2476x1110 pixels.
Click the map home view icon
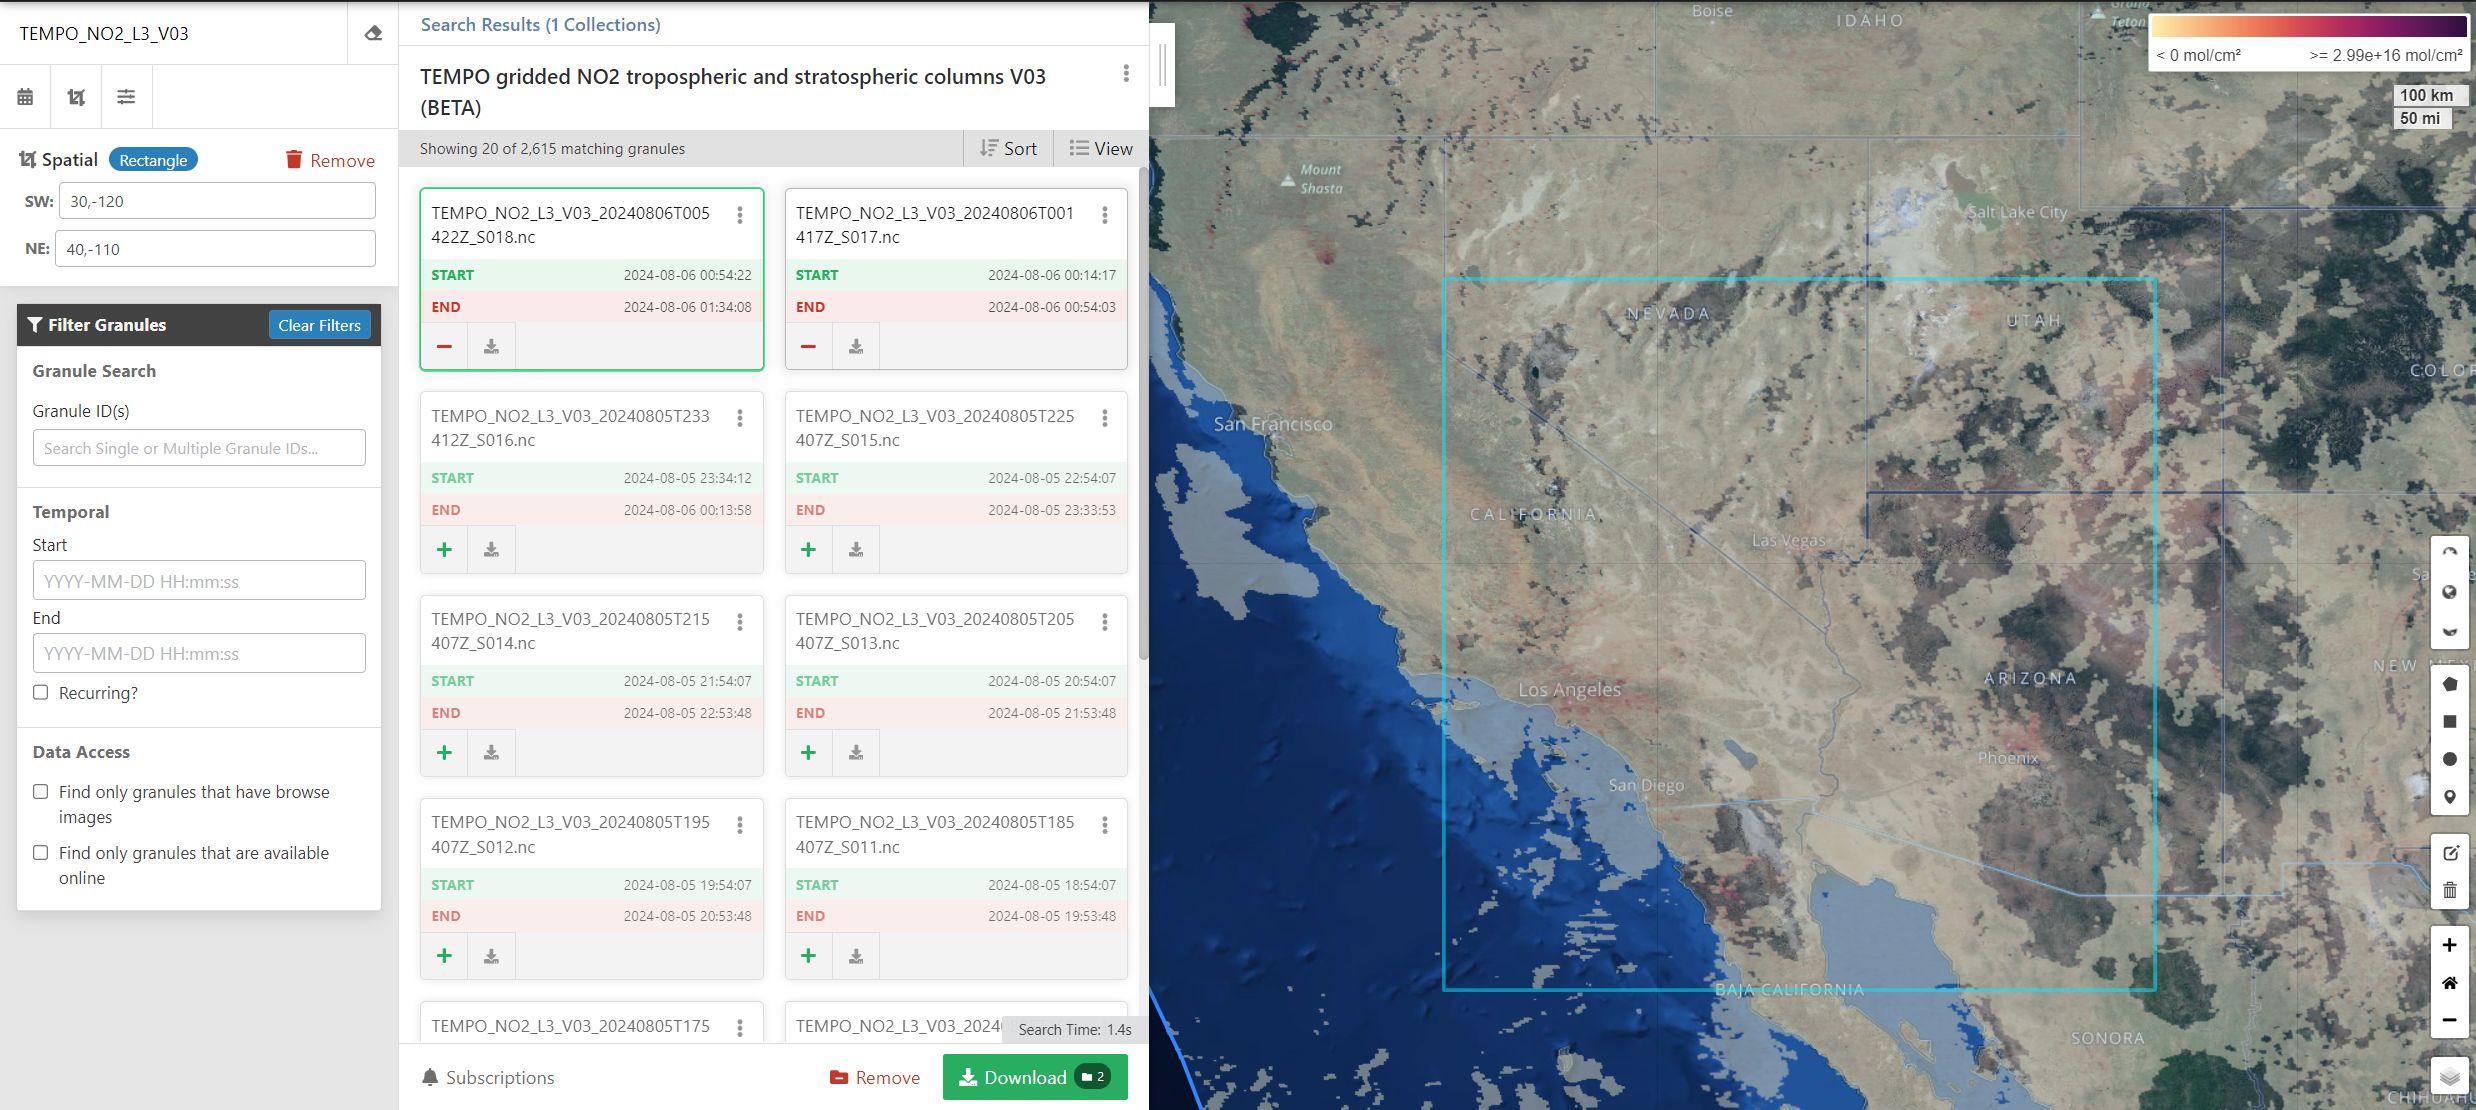[2449, 983]
